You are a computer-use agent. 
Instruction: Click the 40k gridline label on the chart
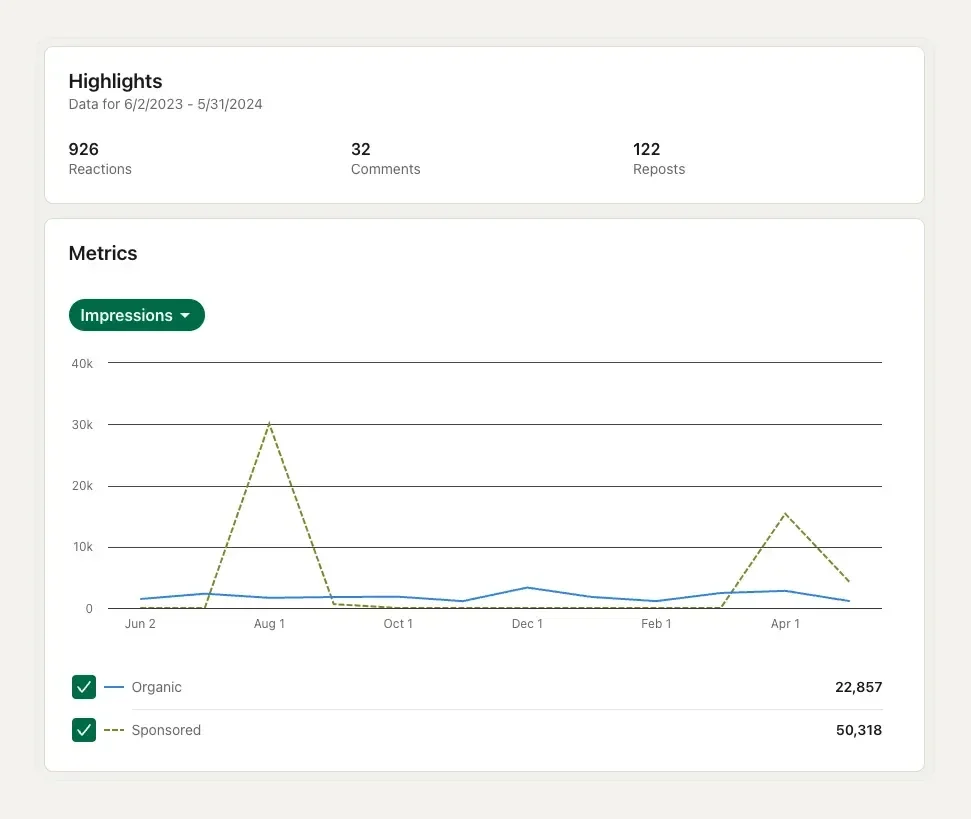point(82,363)
